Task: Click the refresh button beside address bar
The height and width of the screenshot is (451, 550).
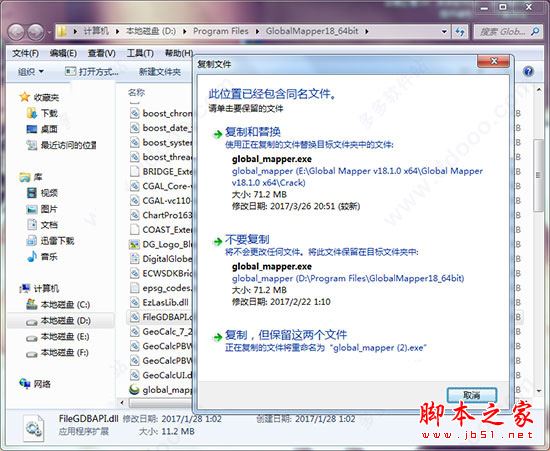Action: [x=460, y=32]
